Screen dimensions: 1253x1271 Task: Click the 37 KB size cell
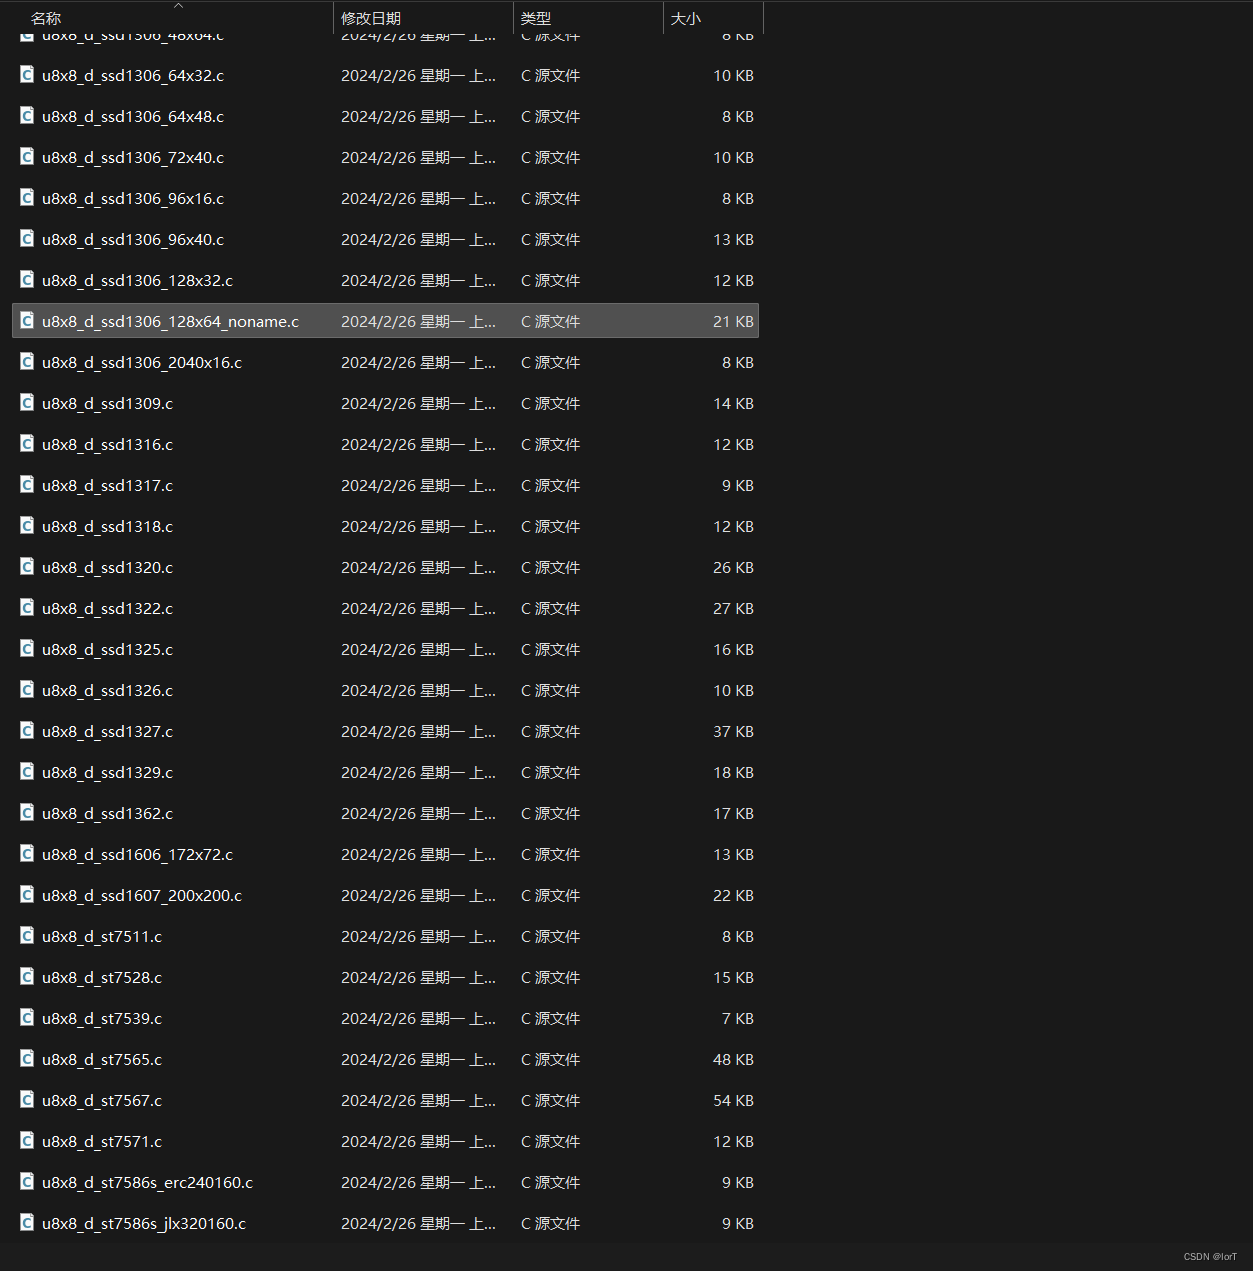tap(733, 731)
